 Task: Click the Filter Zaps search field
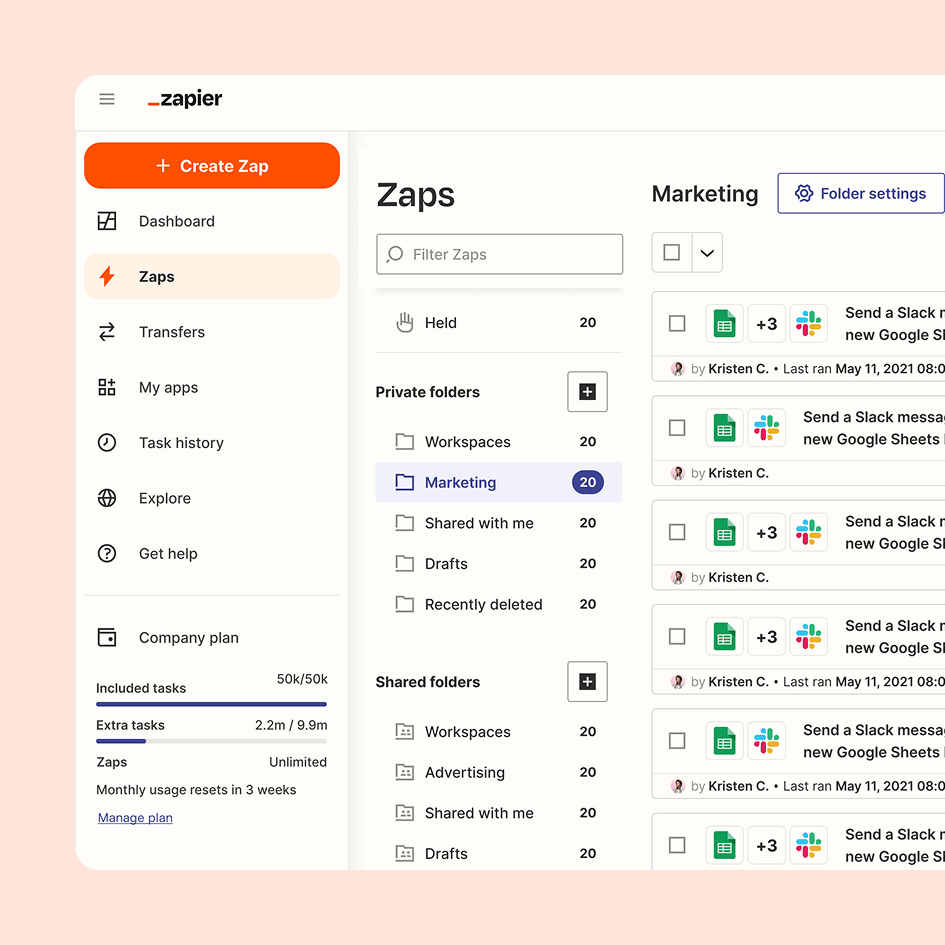500,254
